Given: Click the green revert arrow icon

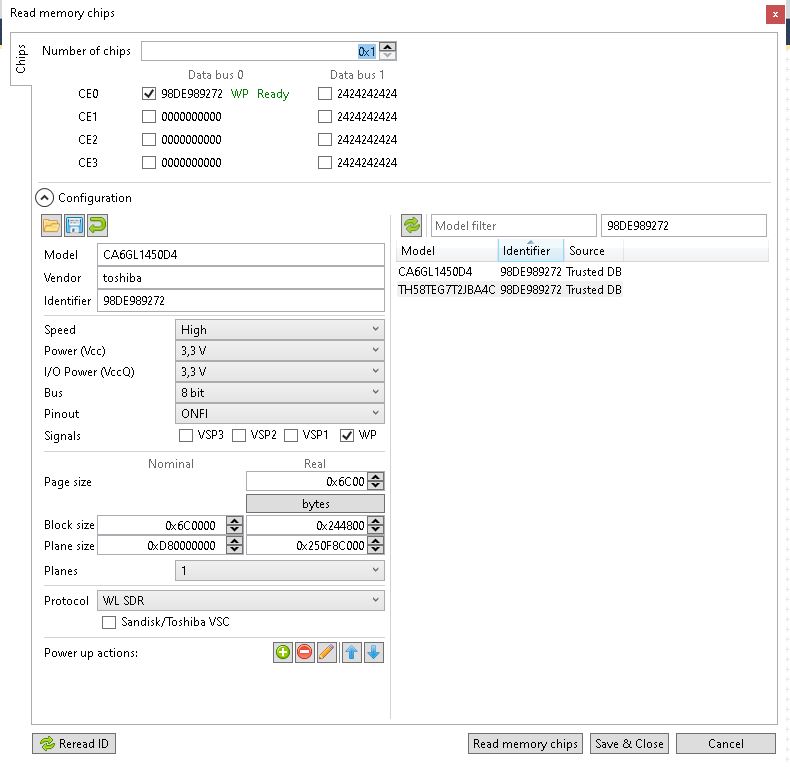Looking at the screenshot, I should (97, 225).
